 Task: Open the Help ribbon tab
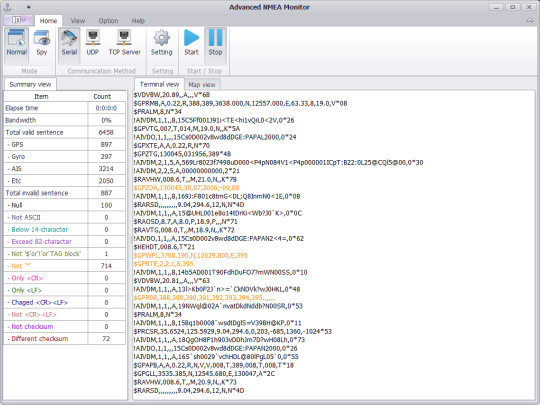pos(138,21)
